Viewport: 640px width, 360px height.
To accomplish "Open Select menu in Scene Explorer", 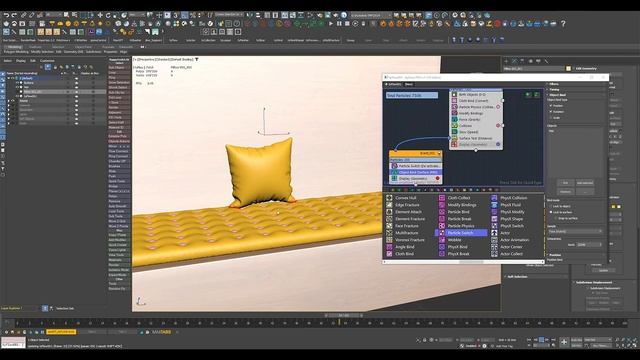I will click(7, 61).
